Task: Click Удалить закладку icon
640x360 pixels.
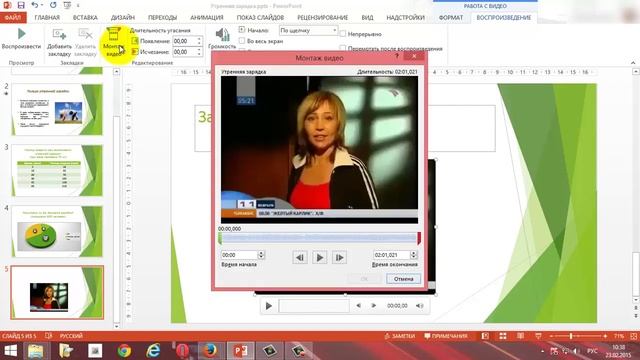Action: (x=85, y=34)
